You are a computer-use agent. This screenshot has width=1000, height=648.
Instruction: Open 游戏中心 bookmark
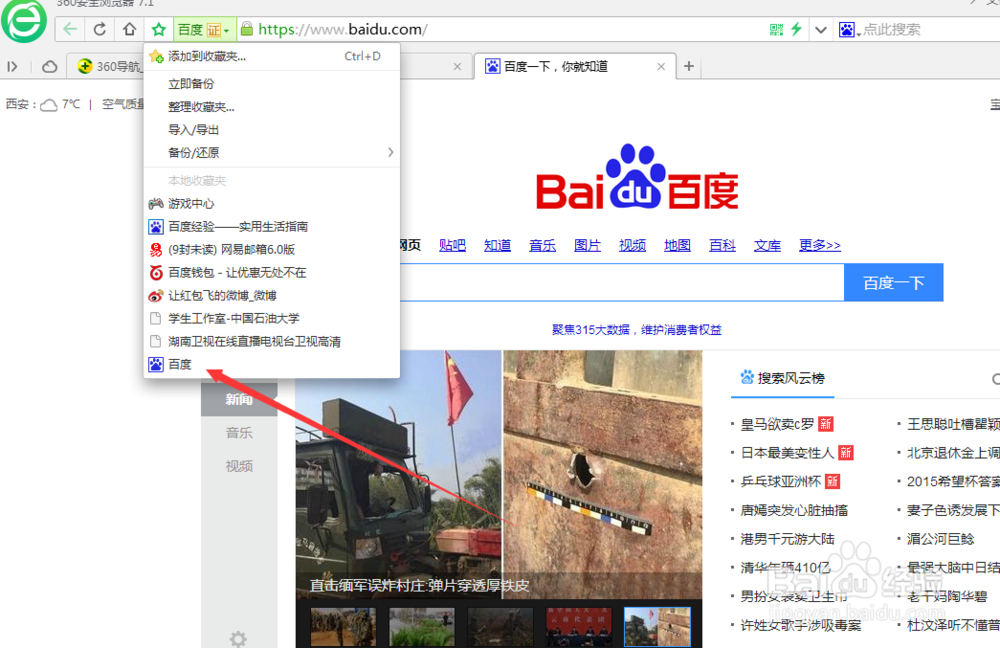tap(272, 203)
